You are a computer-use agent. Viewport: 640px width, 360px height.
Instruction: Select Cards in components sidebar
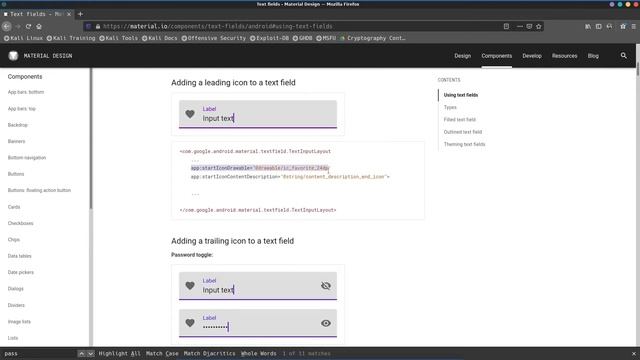14,207
